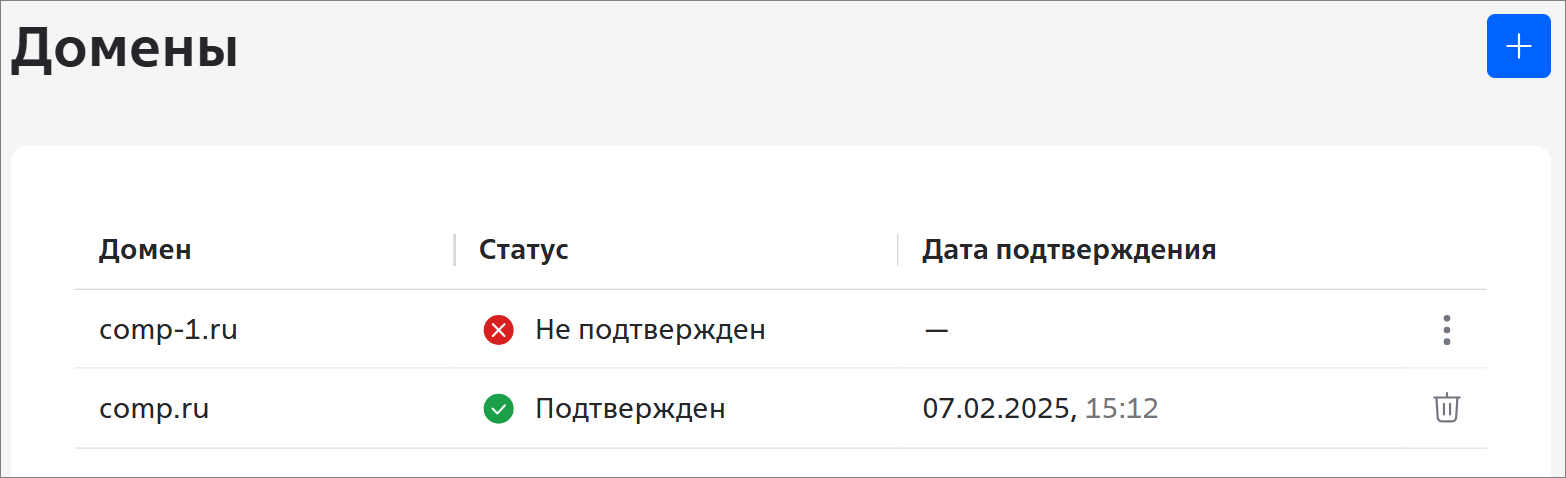Open three-dot menu for comp-1.ru

[1447, 330]
